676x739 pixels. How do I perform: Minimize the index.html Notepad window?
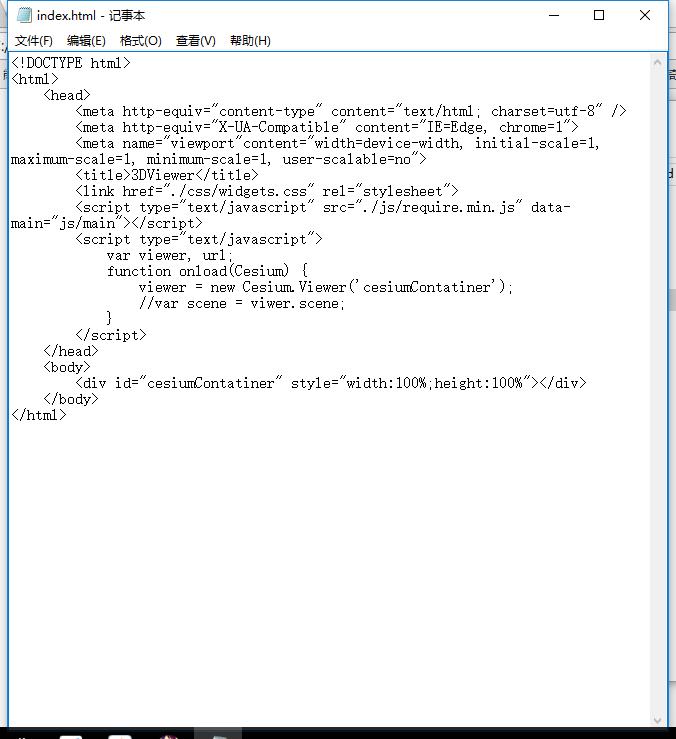pos(554,16)
